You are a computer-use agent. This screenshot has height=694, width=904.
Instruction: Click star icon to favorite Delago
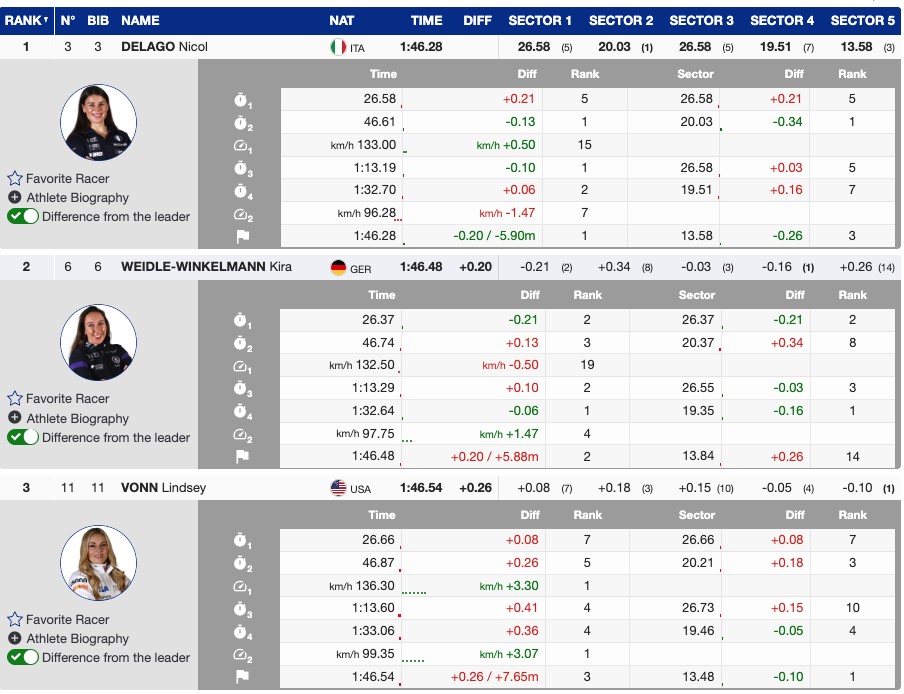point(15,179)
